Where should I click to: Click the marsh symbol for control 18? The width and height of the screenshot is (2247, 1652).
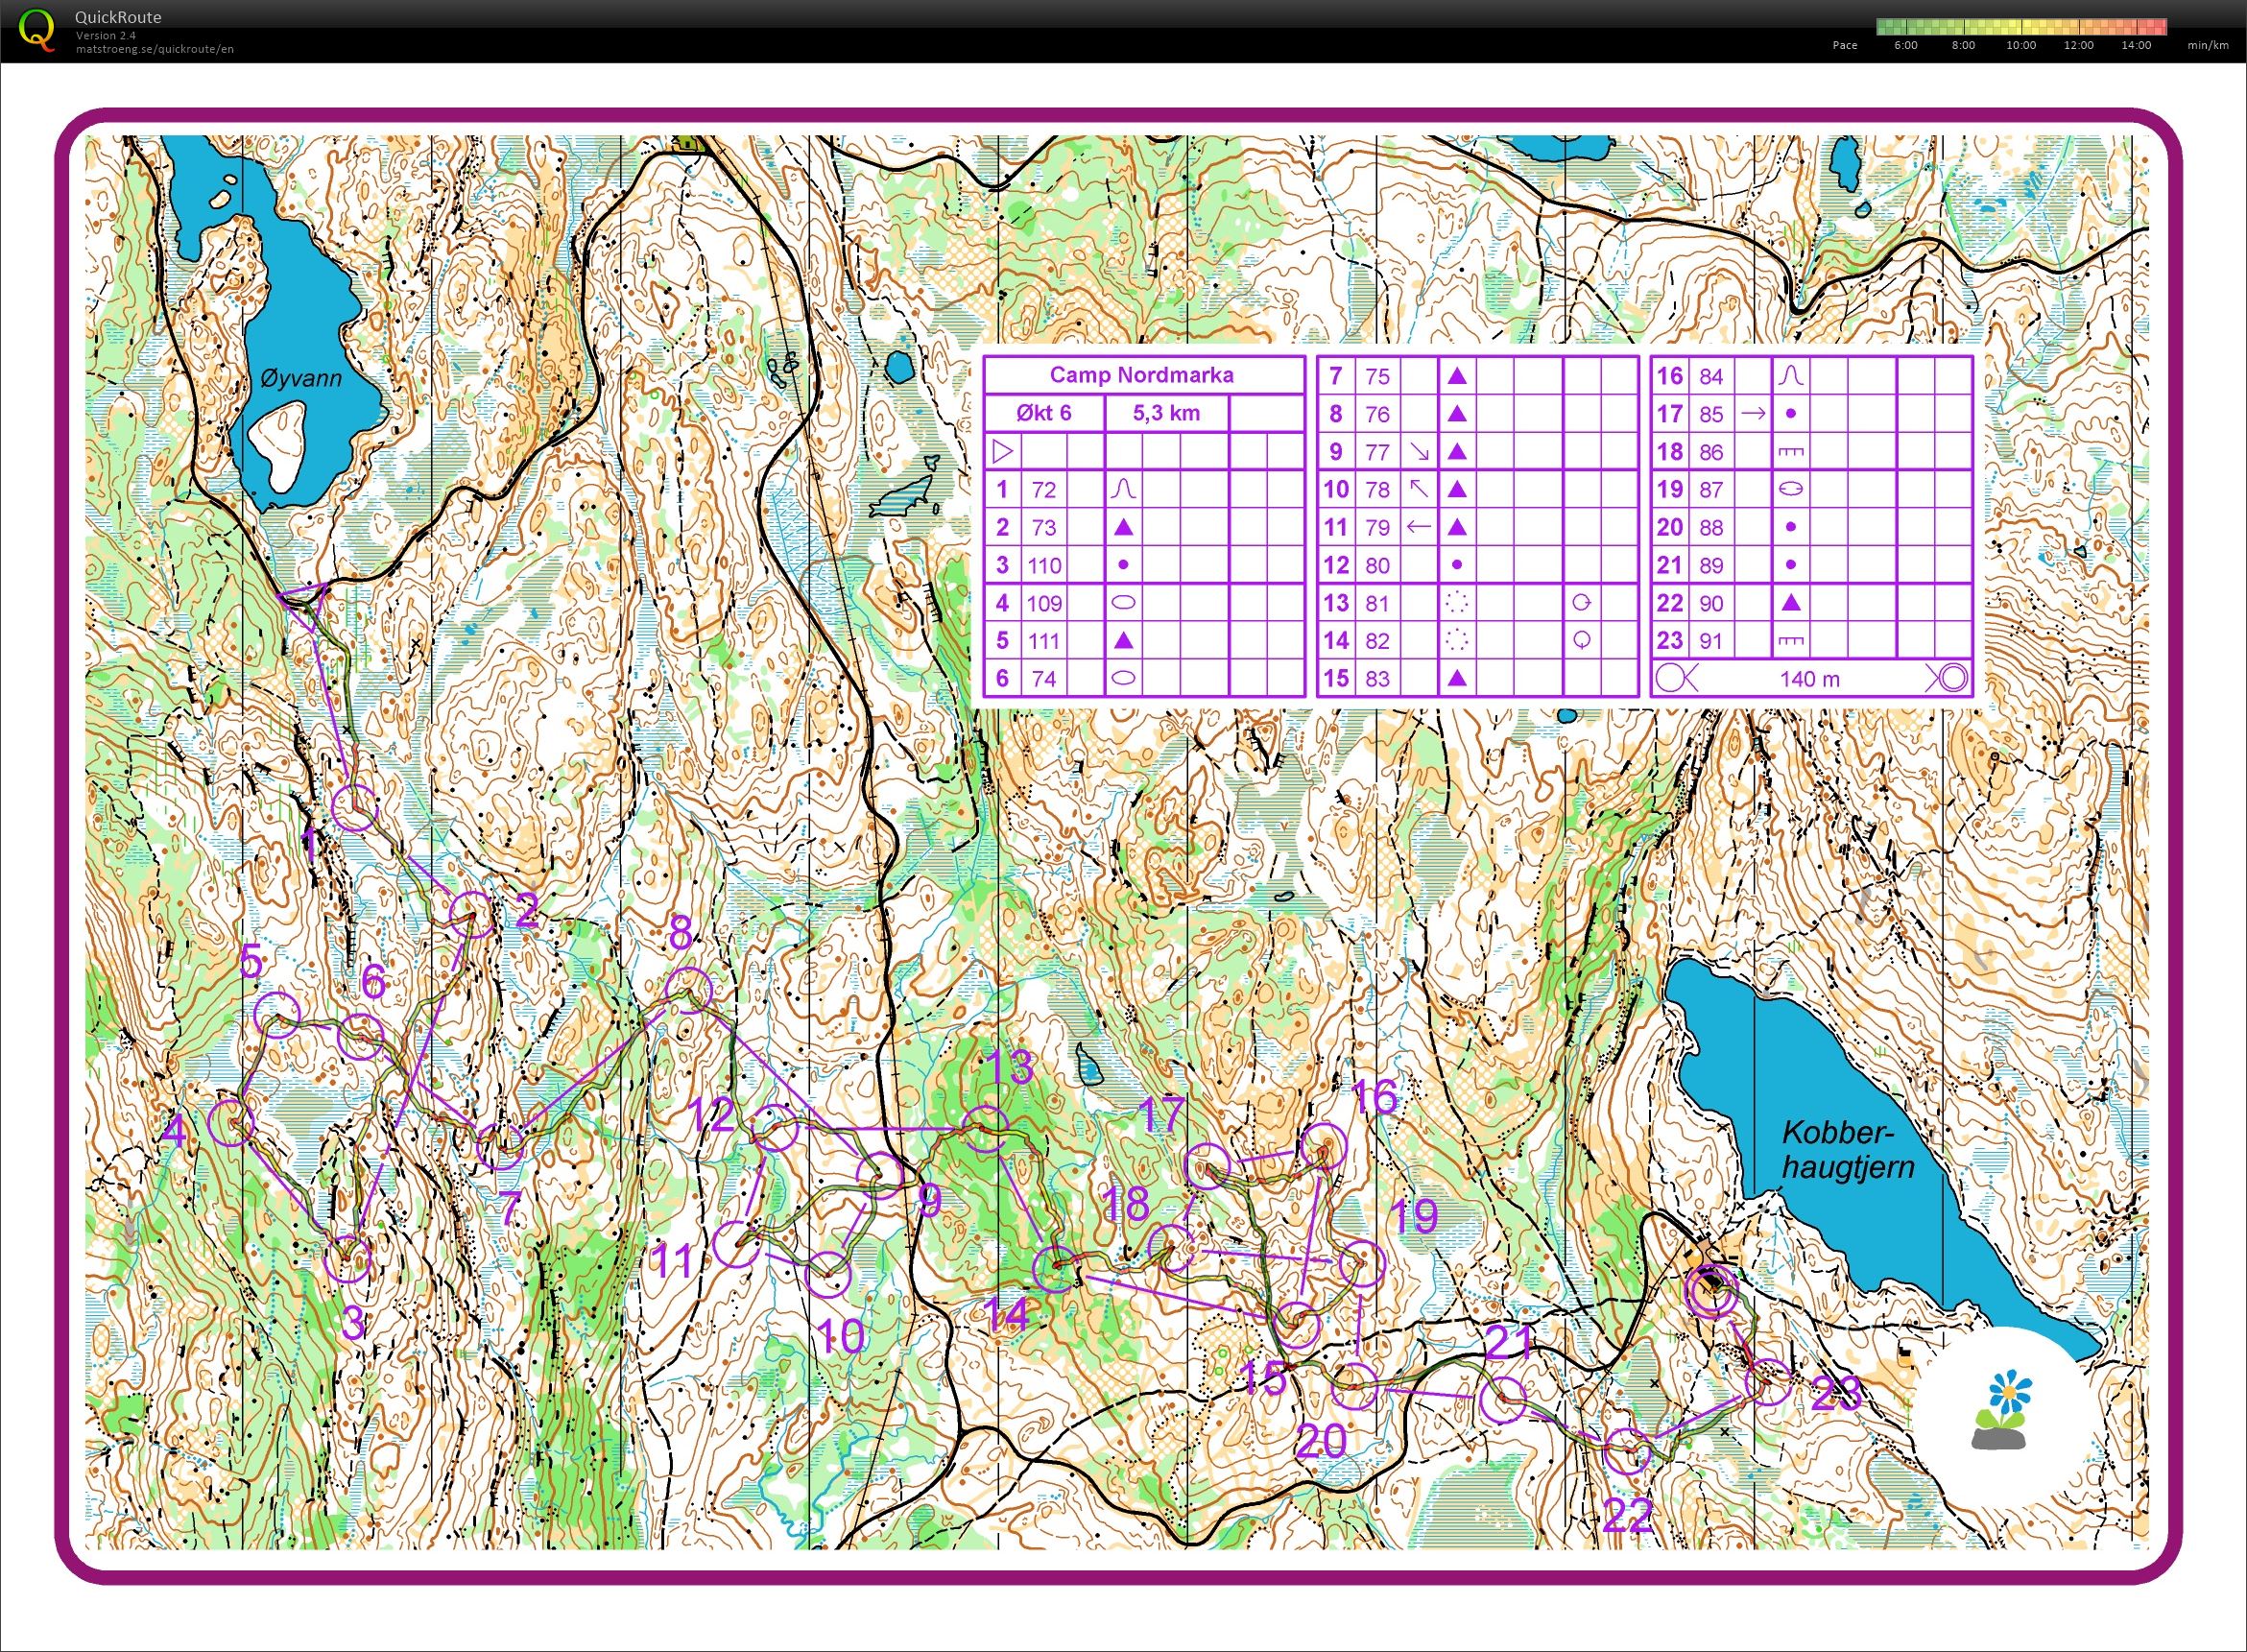(1790, 451)
